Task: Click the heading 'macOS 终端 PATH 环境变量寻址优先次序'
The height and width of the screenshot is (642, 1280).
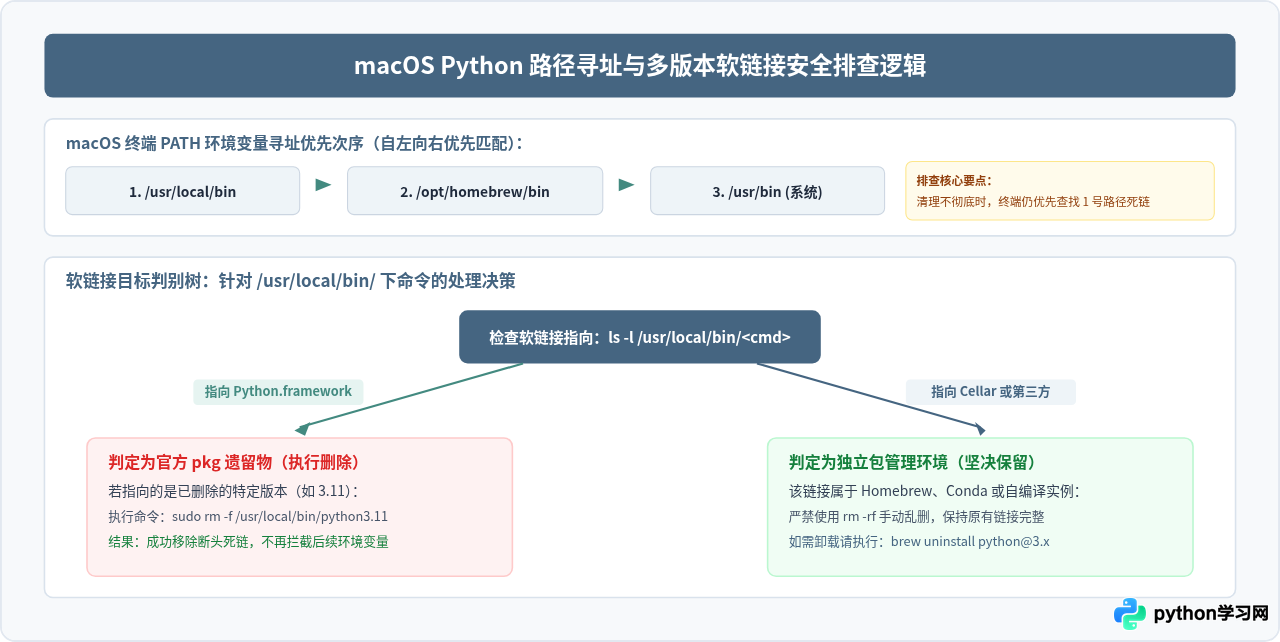Action: [295, 143]
